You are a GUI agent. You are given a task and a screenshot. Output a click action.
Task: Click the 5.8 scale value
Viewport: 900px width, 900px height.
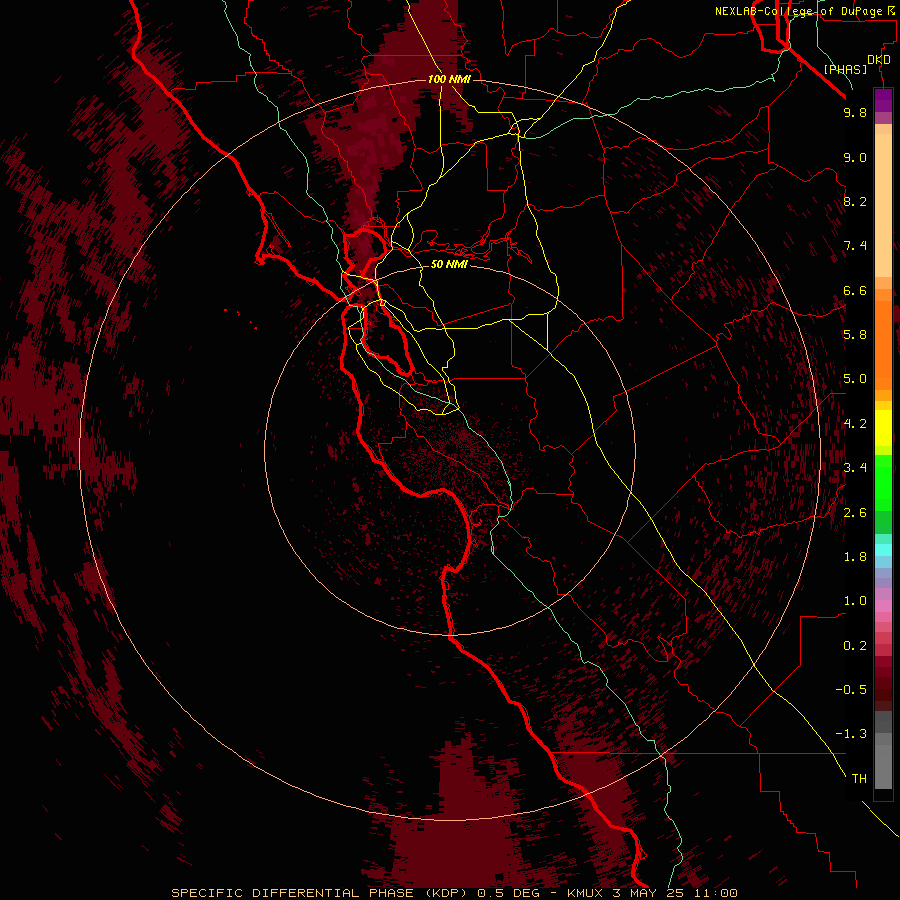855,335
